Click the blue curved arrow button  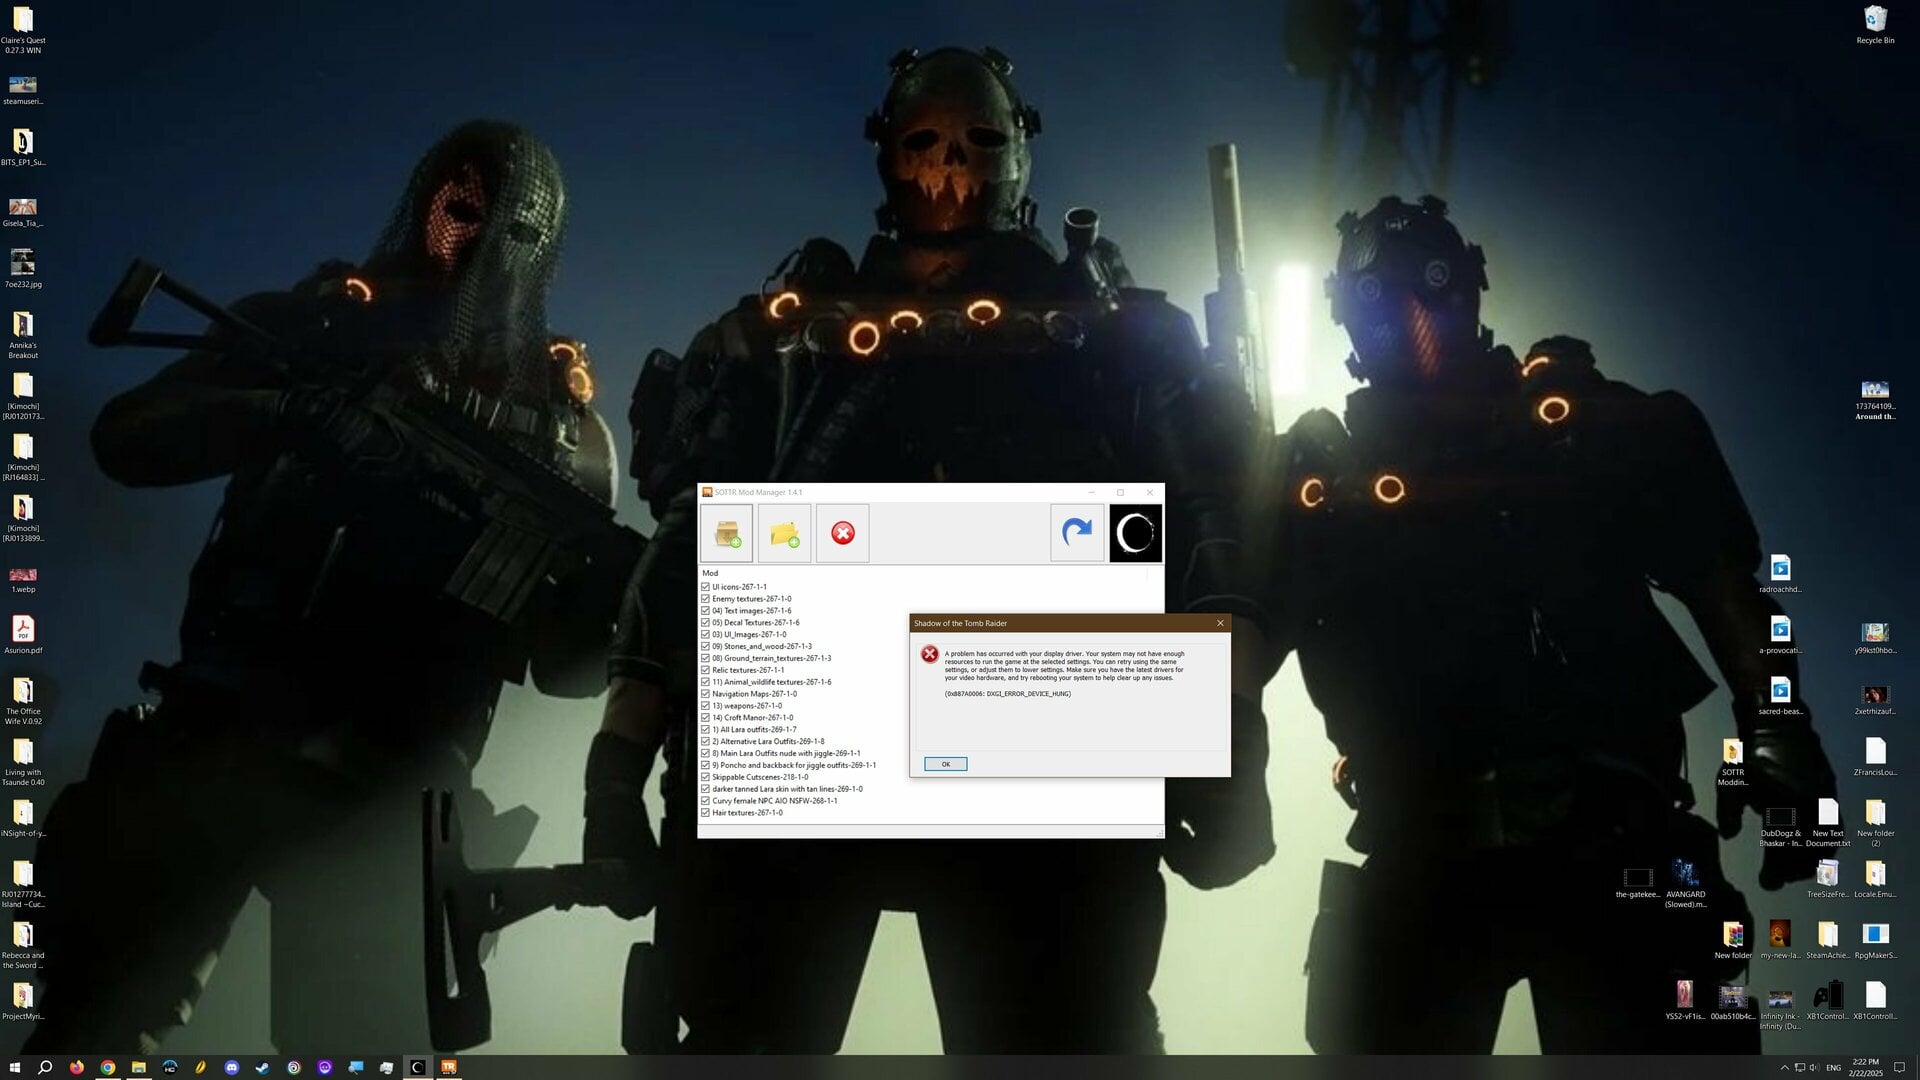coord(1077,533)
